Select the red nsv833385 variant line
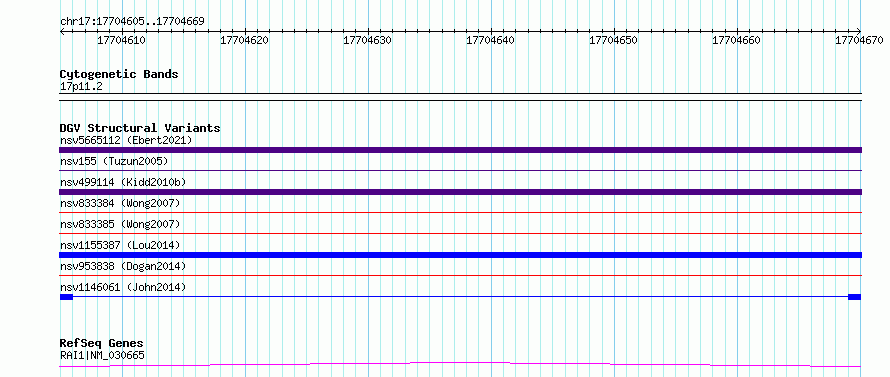 (460, 233)
